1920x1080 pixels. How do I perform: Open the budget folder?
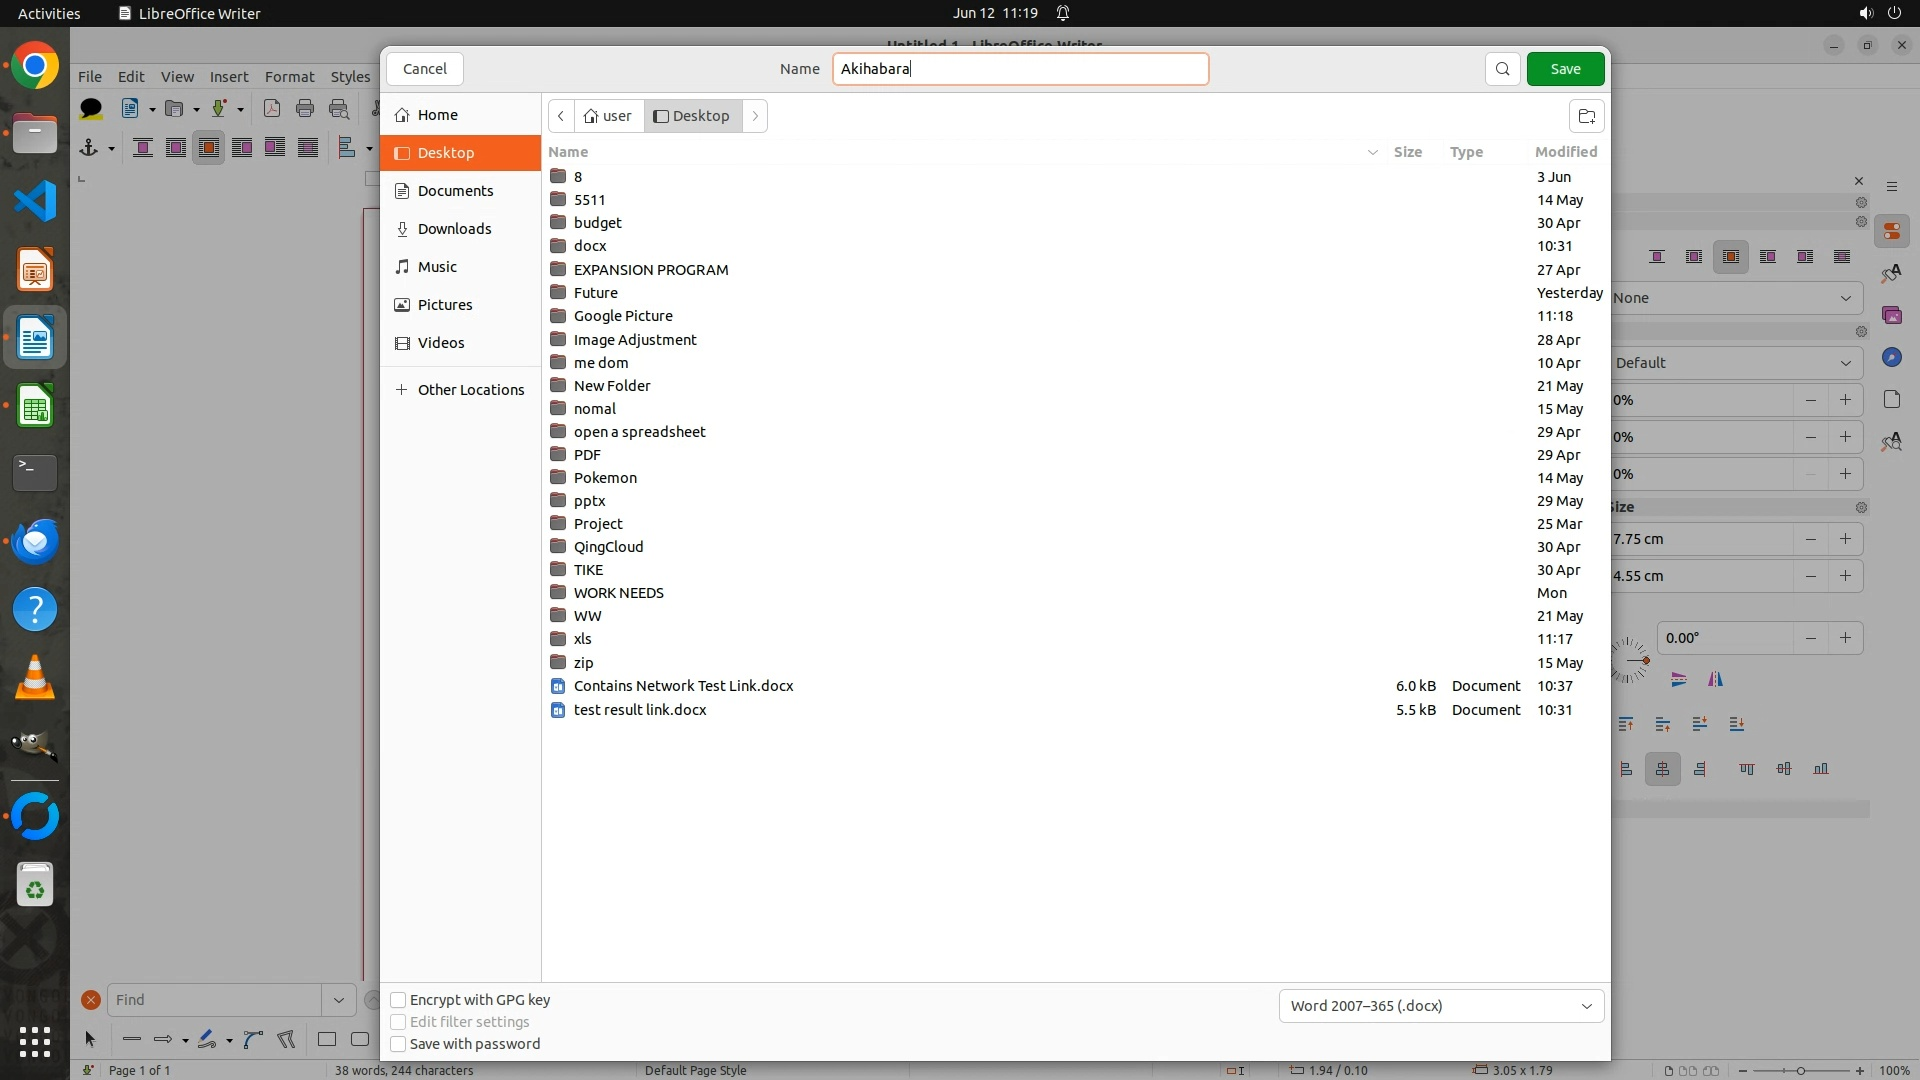597,223
